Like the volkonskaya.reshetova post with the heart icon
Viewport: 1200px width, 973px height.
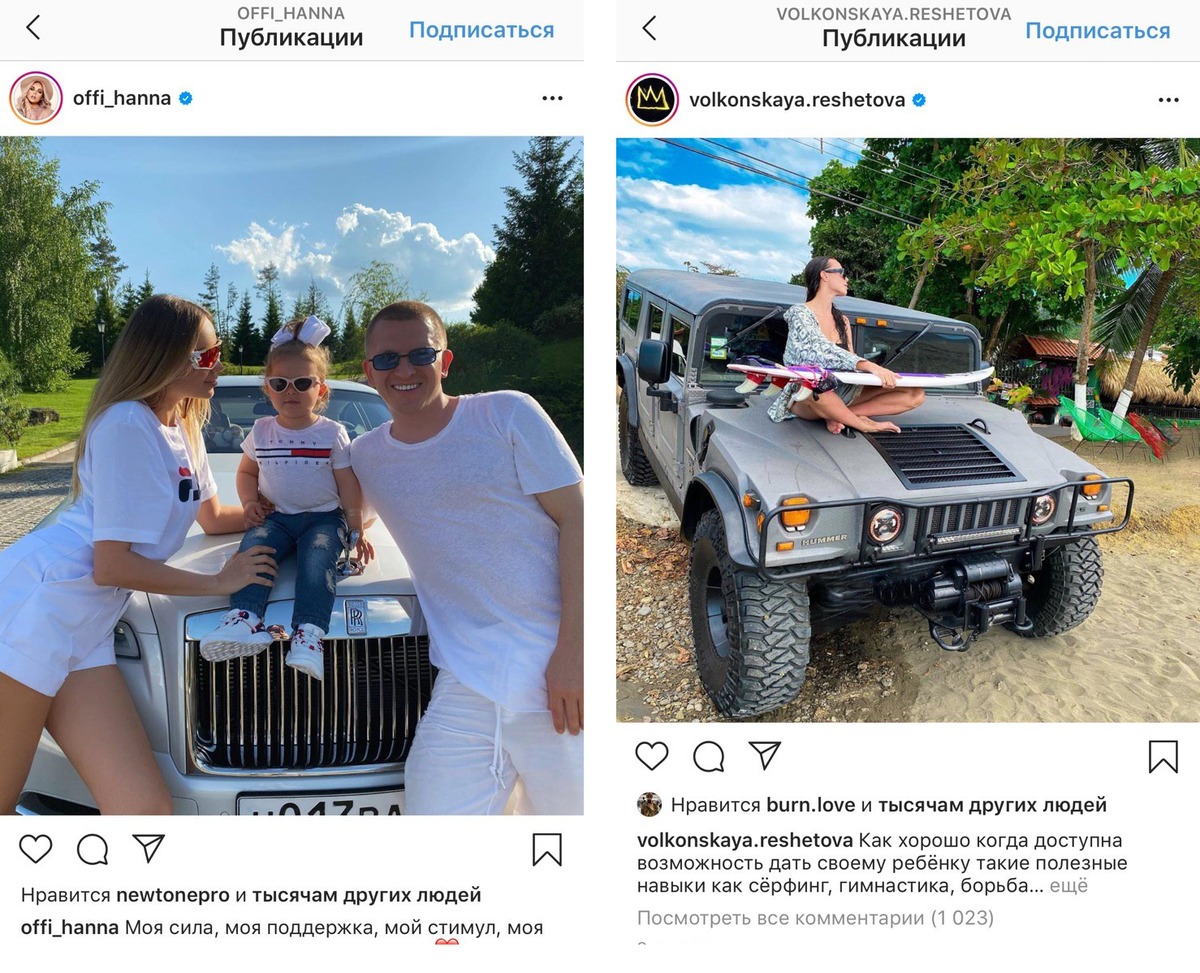tap(652, 756)
